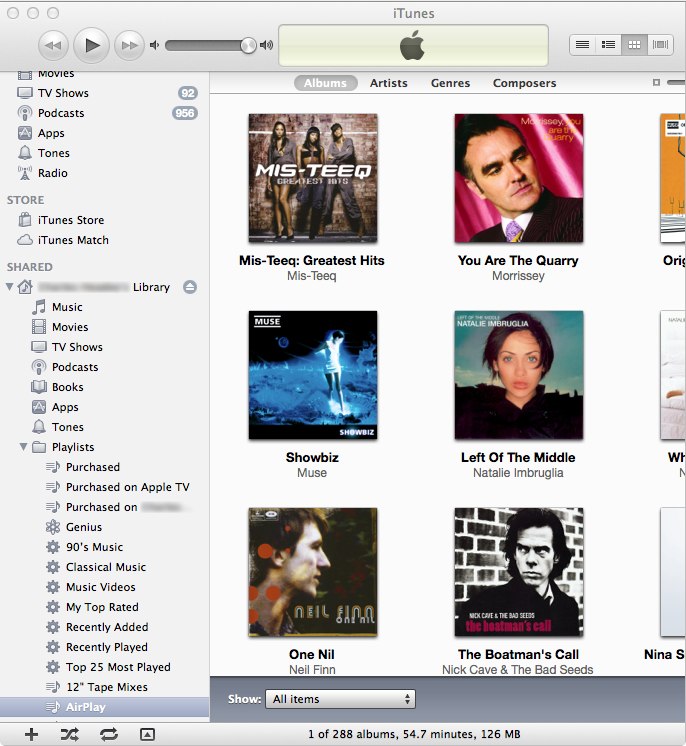Select the Recently Added playlist
686x746 pixels.
click(107, 627)
